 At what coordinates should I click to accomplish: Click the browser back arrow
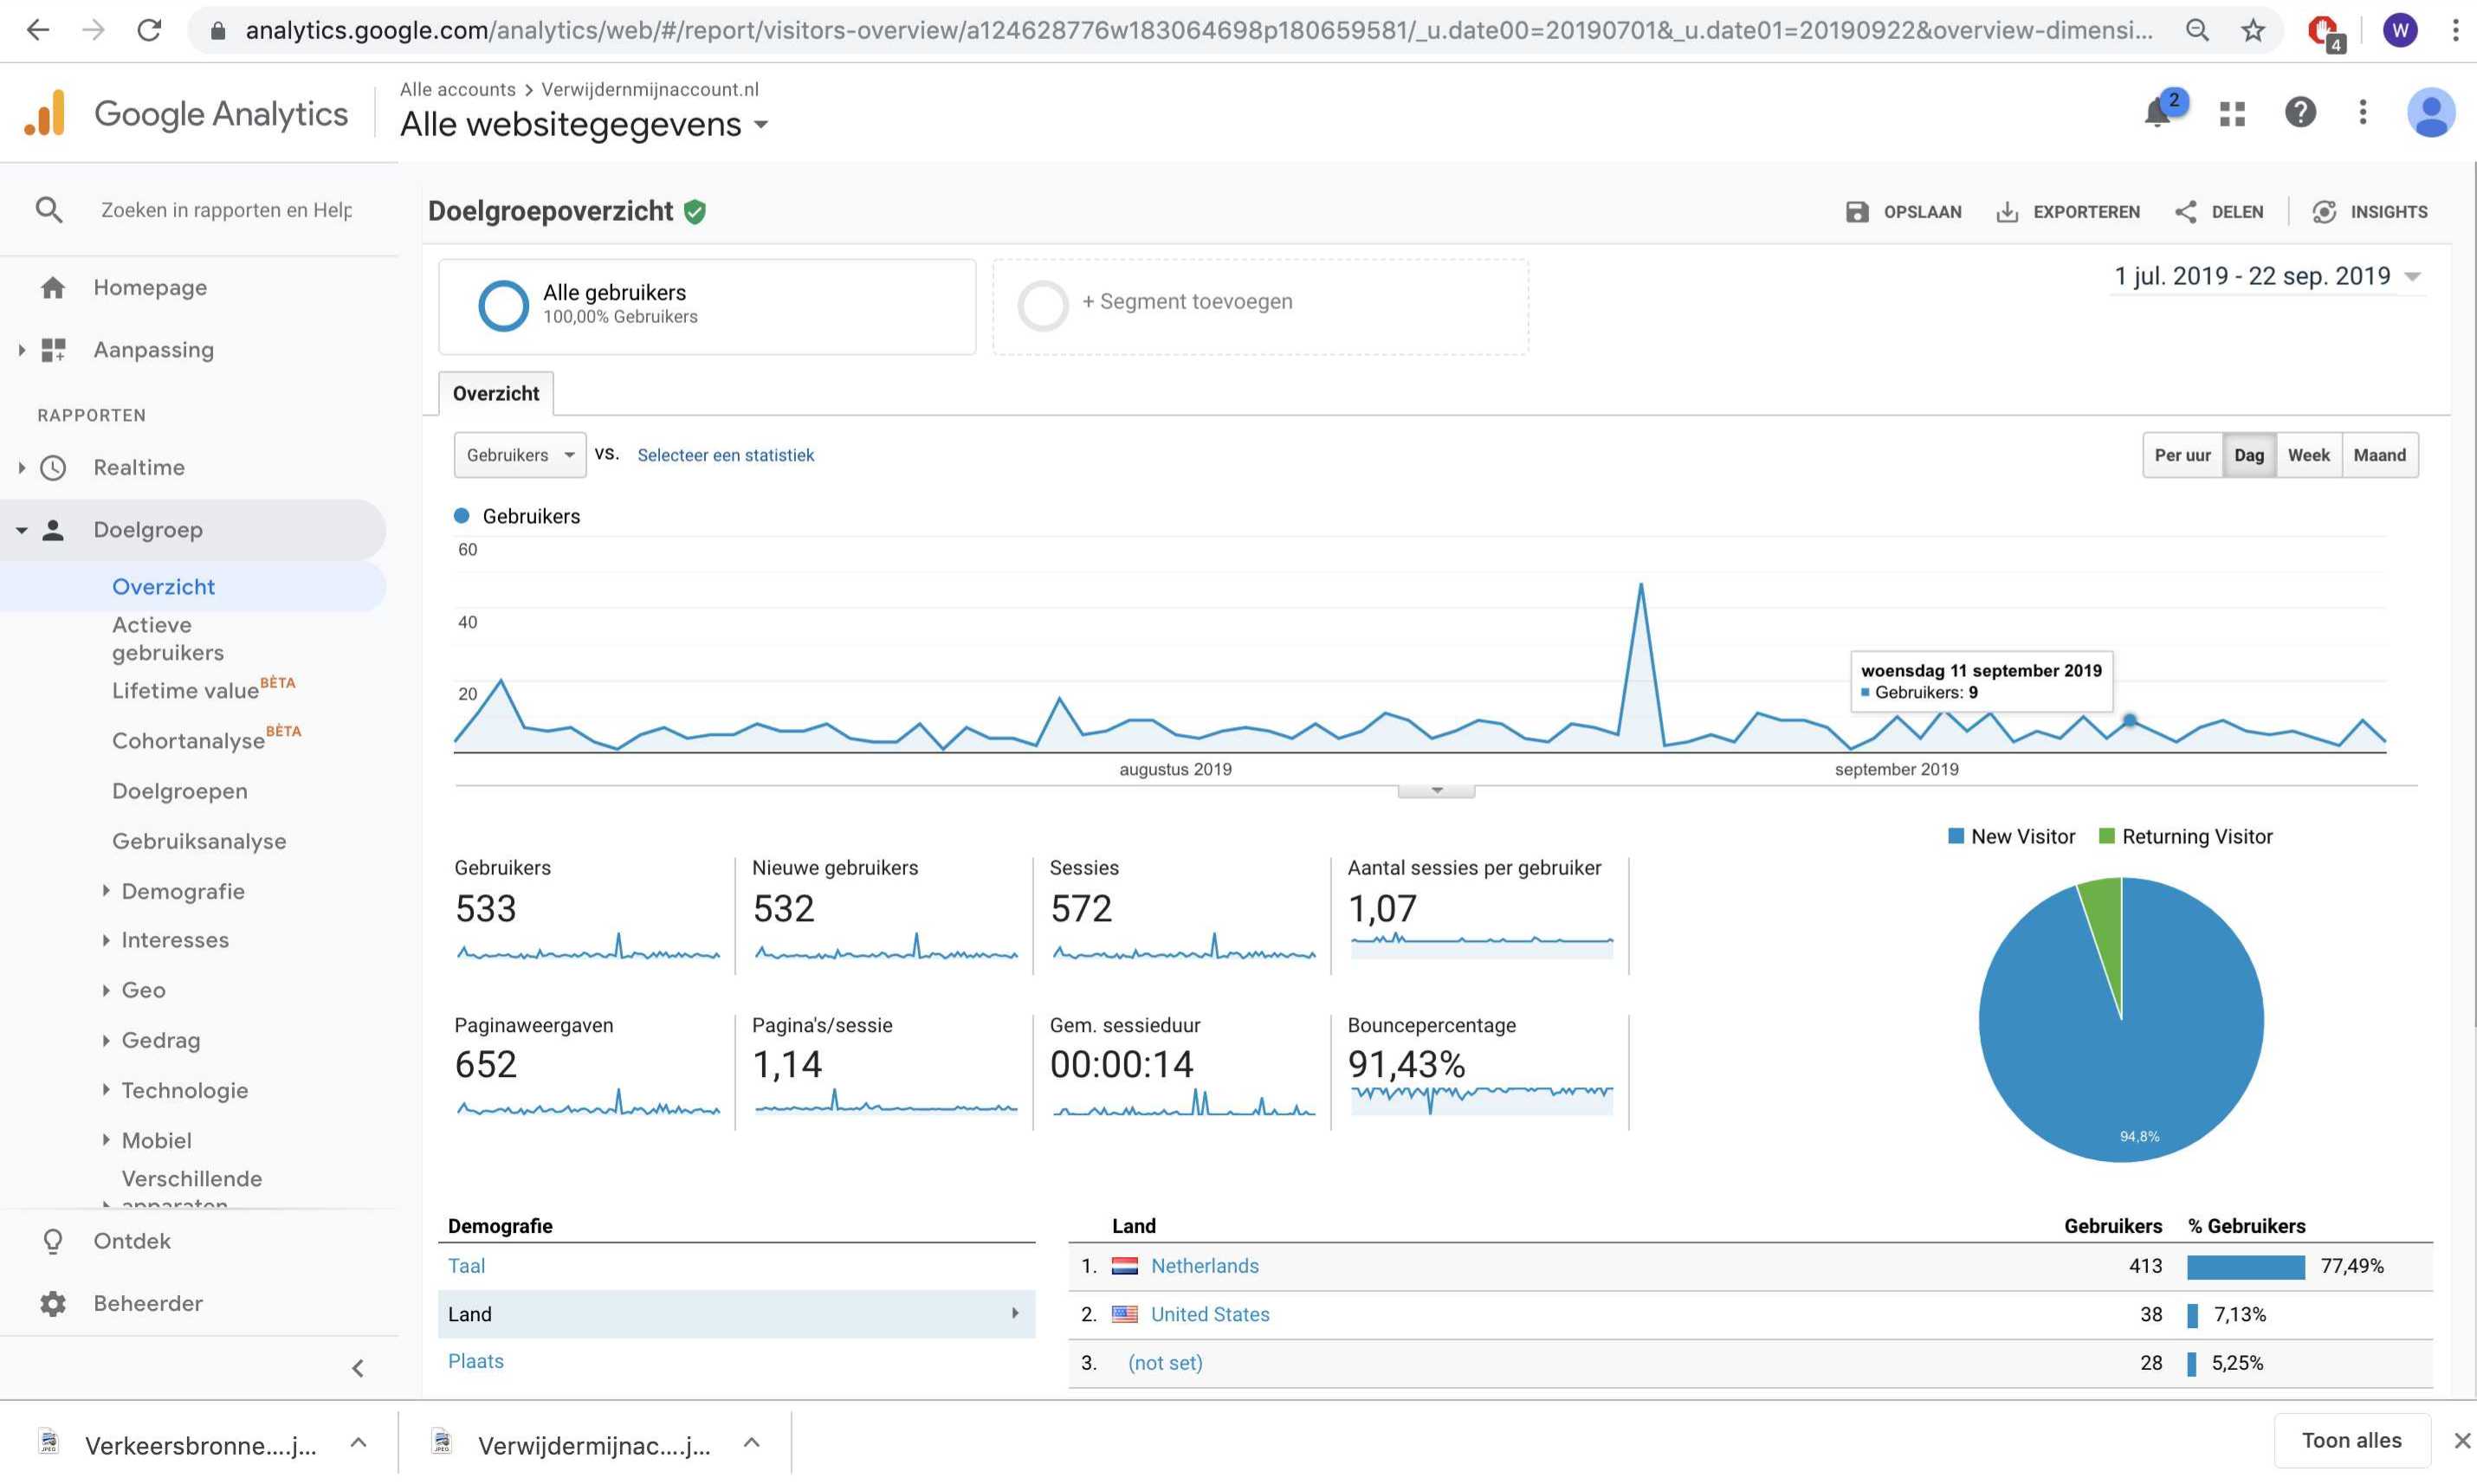tap(38, 30)
